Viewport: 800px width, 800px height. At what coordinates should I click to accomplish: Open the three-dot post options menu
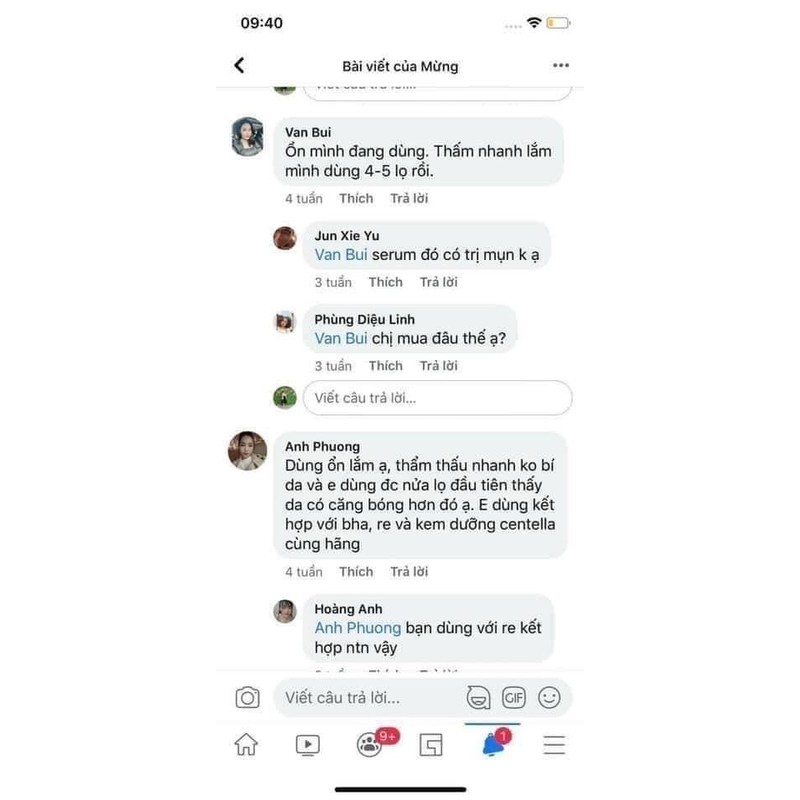coord(561,65)
